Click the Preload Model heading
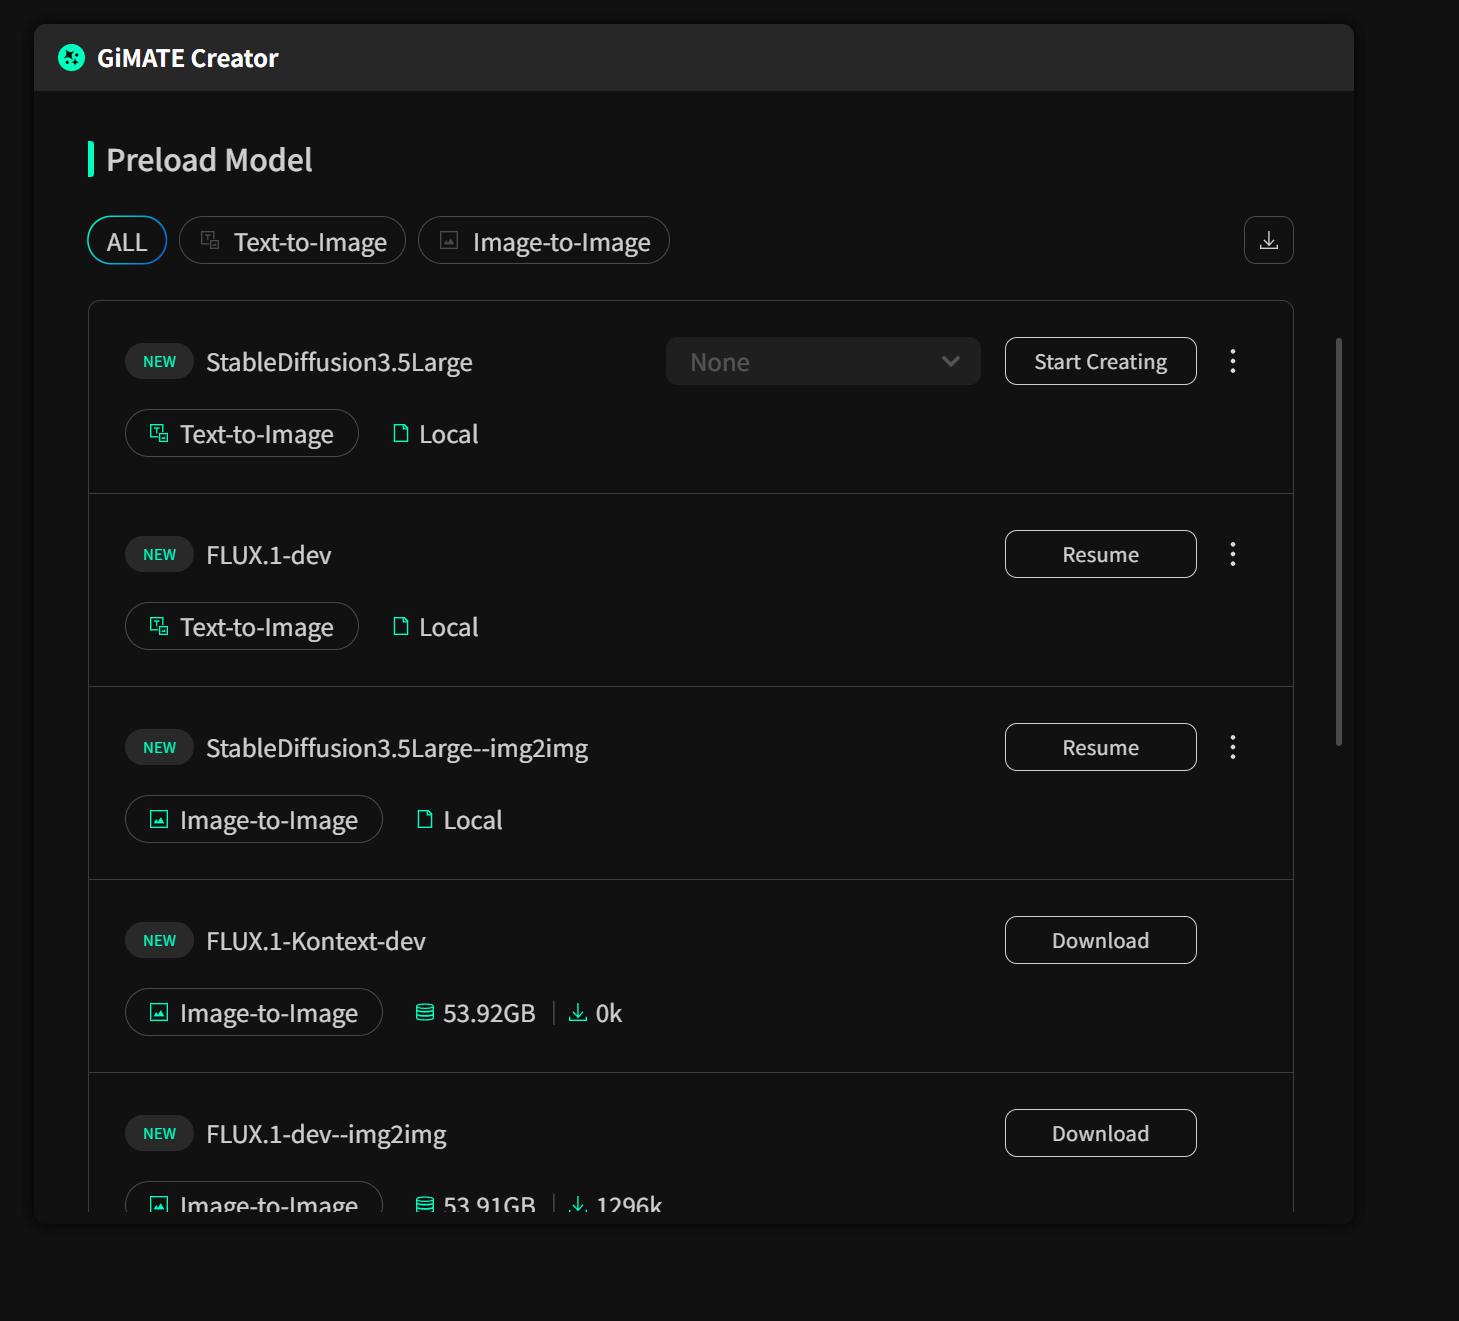This screenshot has width=1459, height=1321. click(x=209, y=160)
